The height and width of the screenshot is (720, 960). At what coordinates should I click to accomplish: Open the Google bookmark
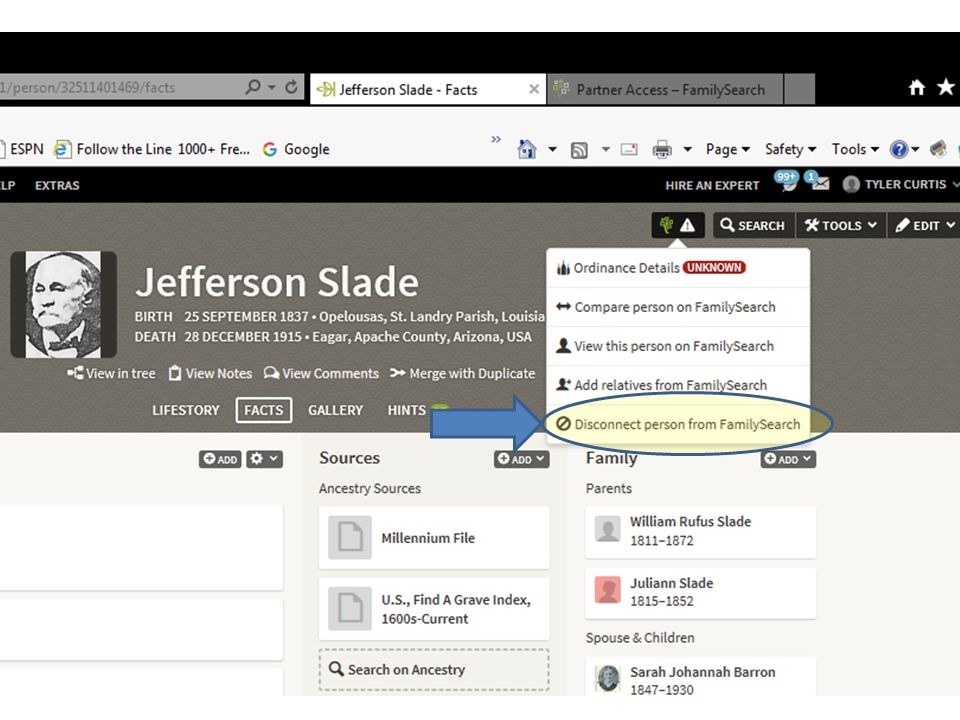tap(296, 149)
